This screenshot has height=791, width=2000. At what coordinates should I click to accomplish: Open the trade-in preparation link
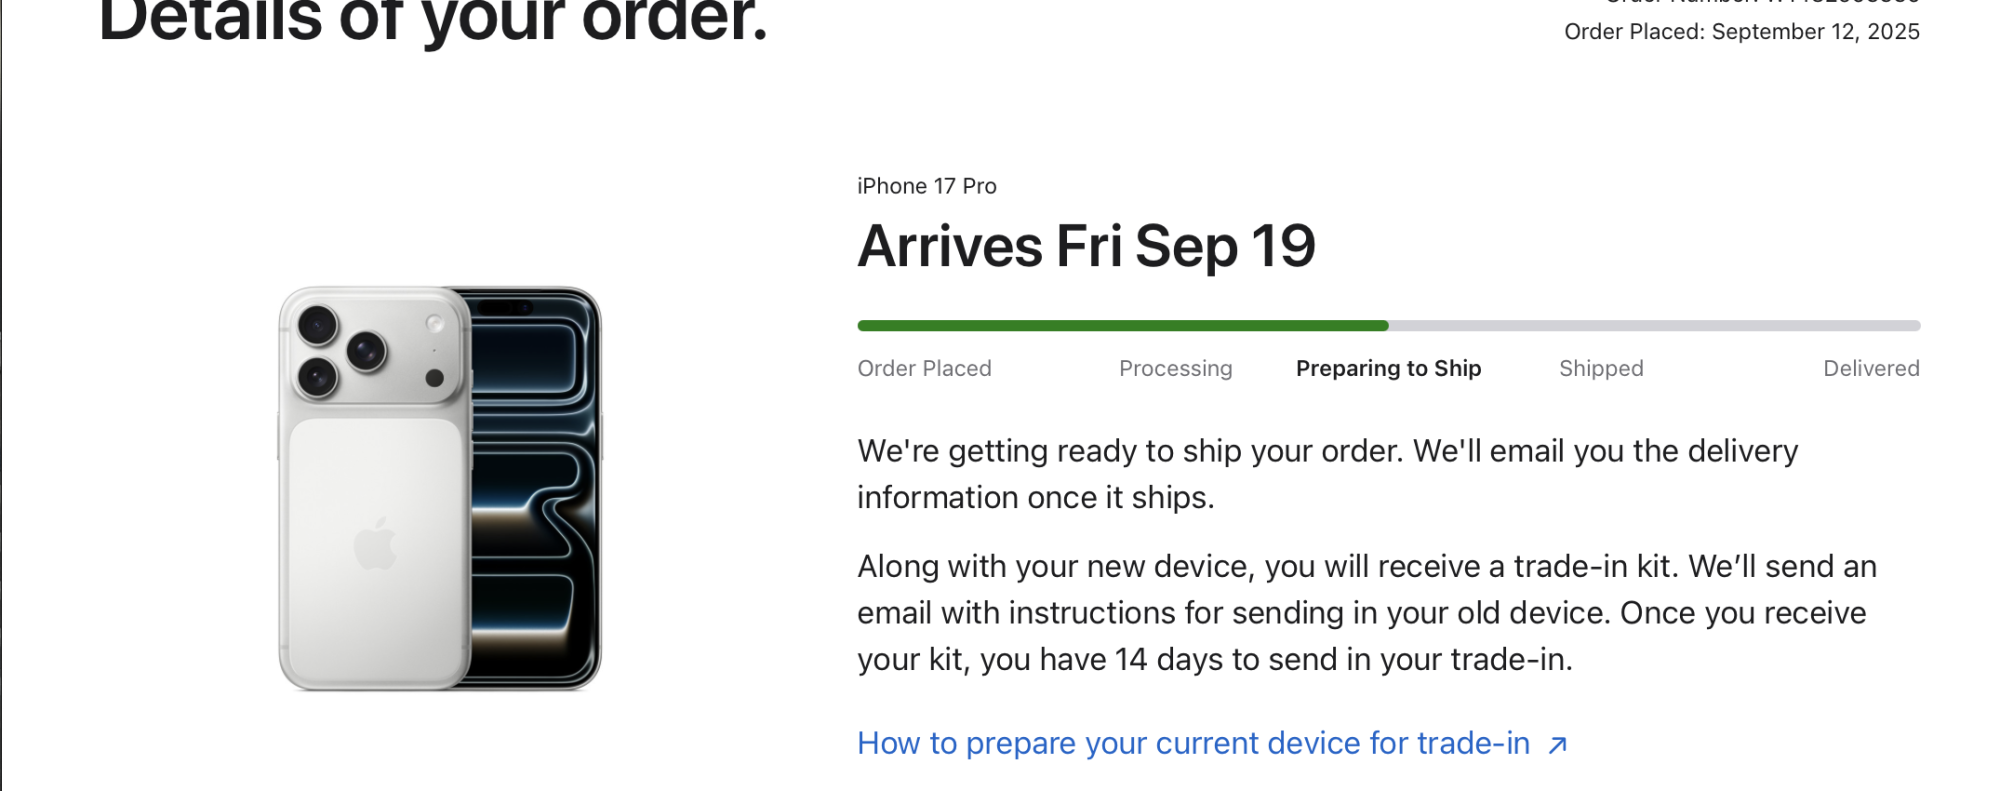(x=1193, y=743)
